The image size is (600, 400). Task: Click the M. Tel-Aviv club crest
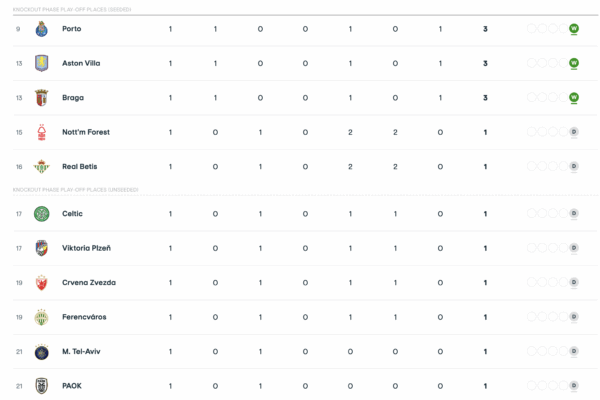[x=41, y=351]
